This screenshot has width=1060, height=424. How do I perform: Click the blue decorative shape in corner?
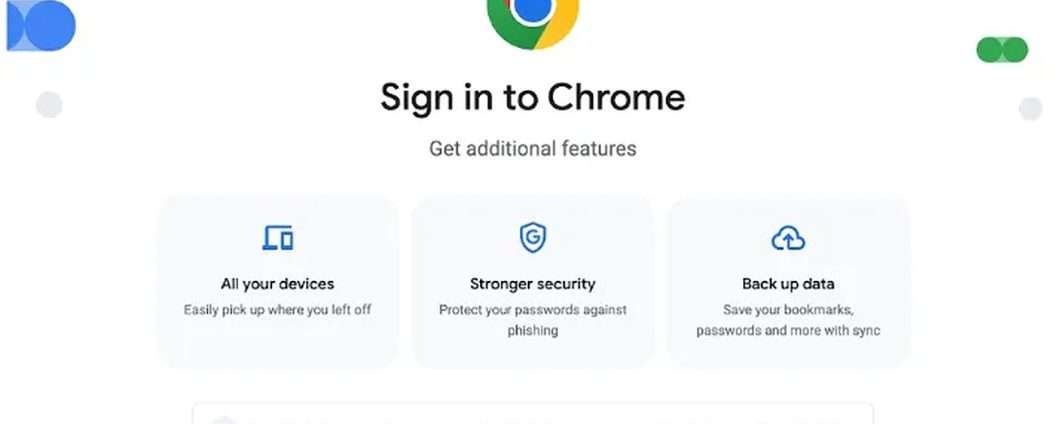click(x=40, y=25)
